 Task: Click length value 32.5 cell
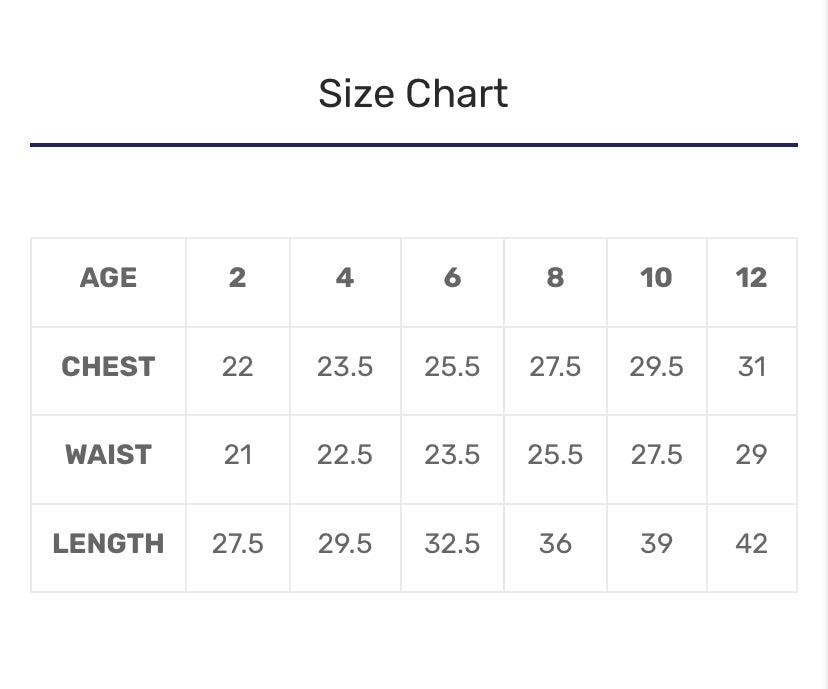[452, 544]
